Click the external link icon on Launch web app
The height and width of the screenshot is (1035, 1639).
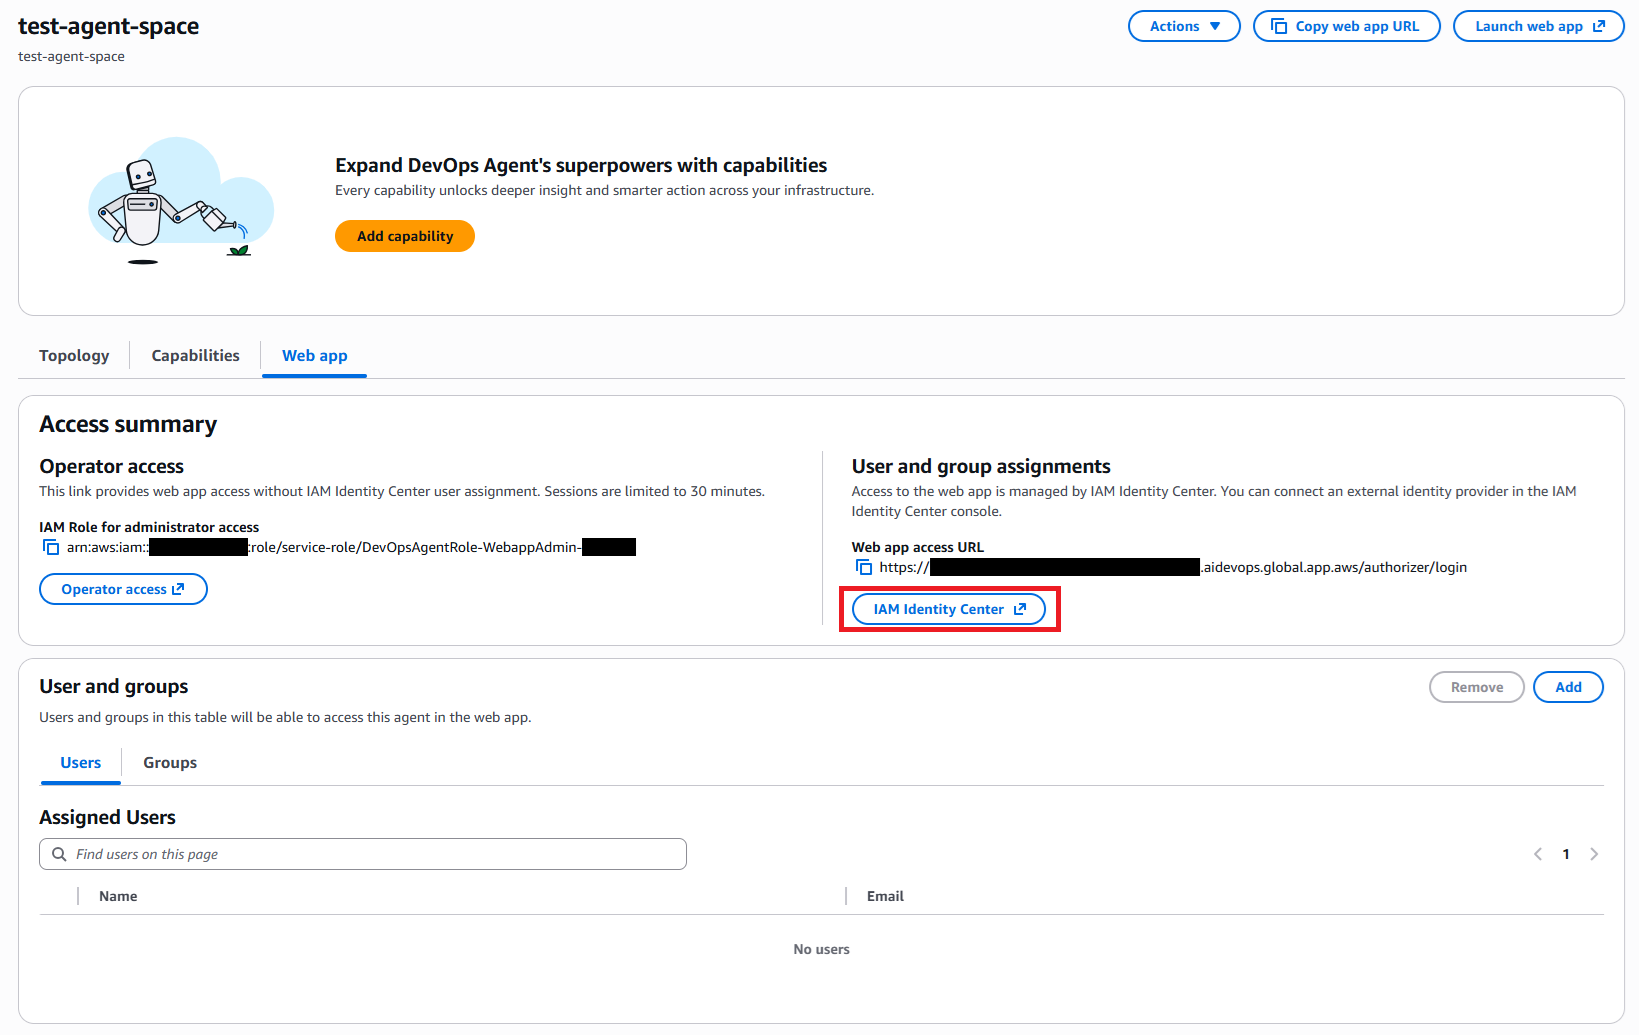[x=1601, y=26]
